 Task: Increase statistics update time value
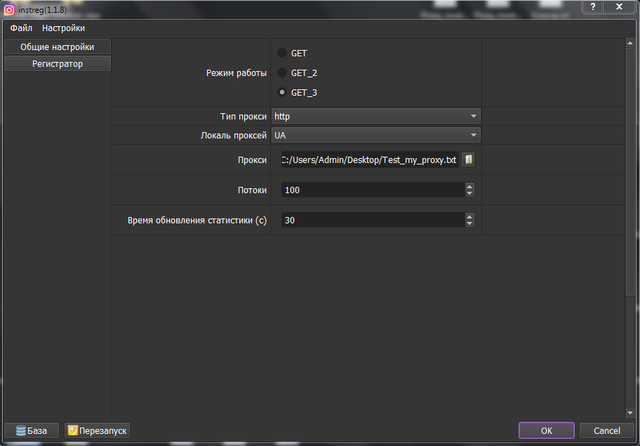click(x=469, y=216)
